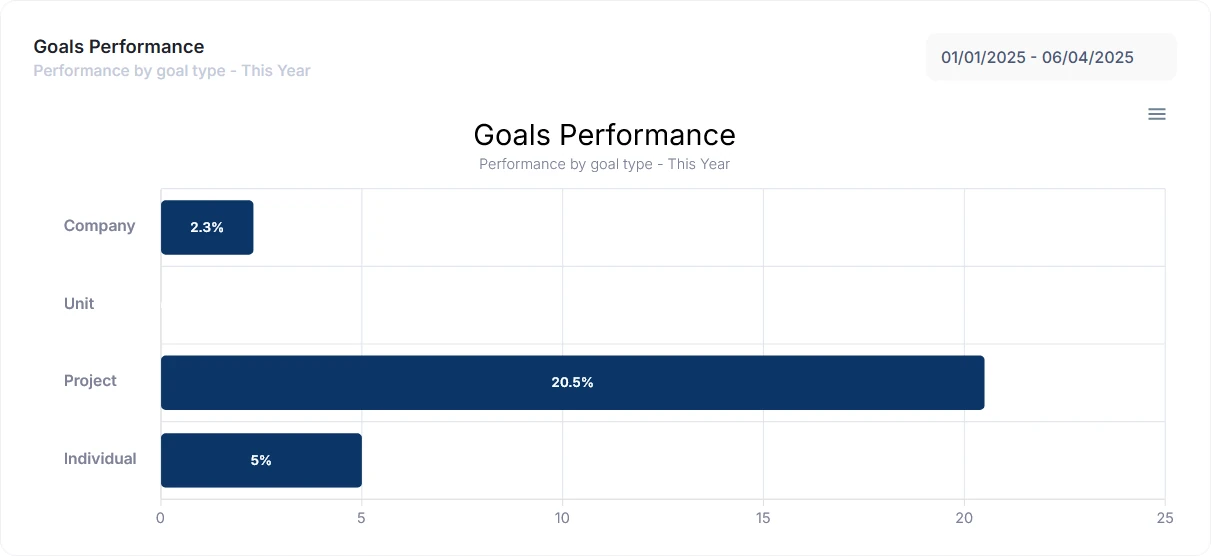Select the Company bar showing 2.3%
Image resolution: width=1211 pixels, height=556 pixels.
(207, 227)
